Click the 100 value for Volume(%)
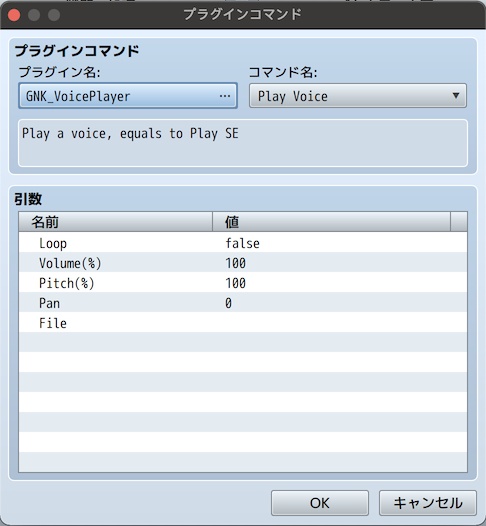 [235, 263]
